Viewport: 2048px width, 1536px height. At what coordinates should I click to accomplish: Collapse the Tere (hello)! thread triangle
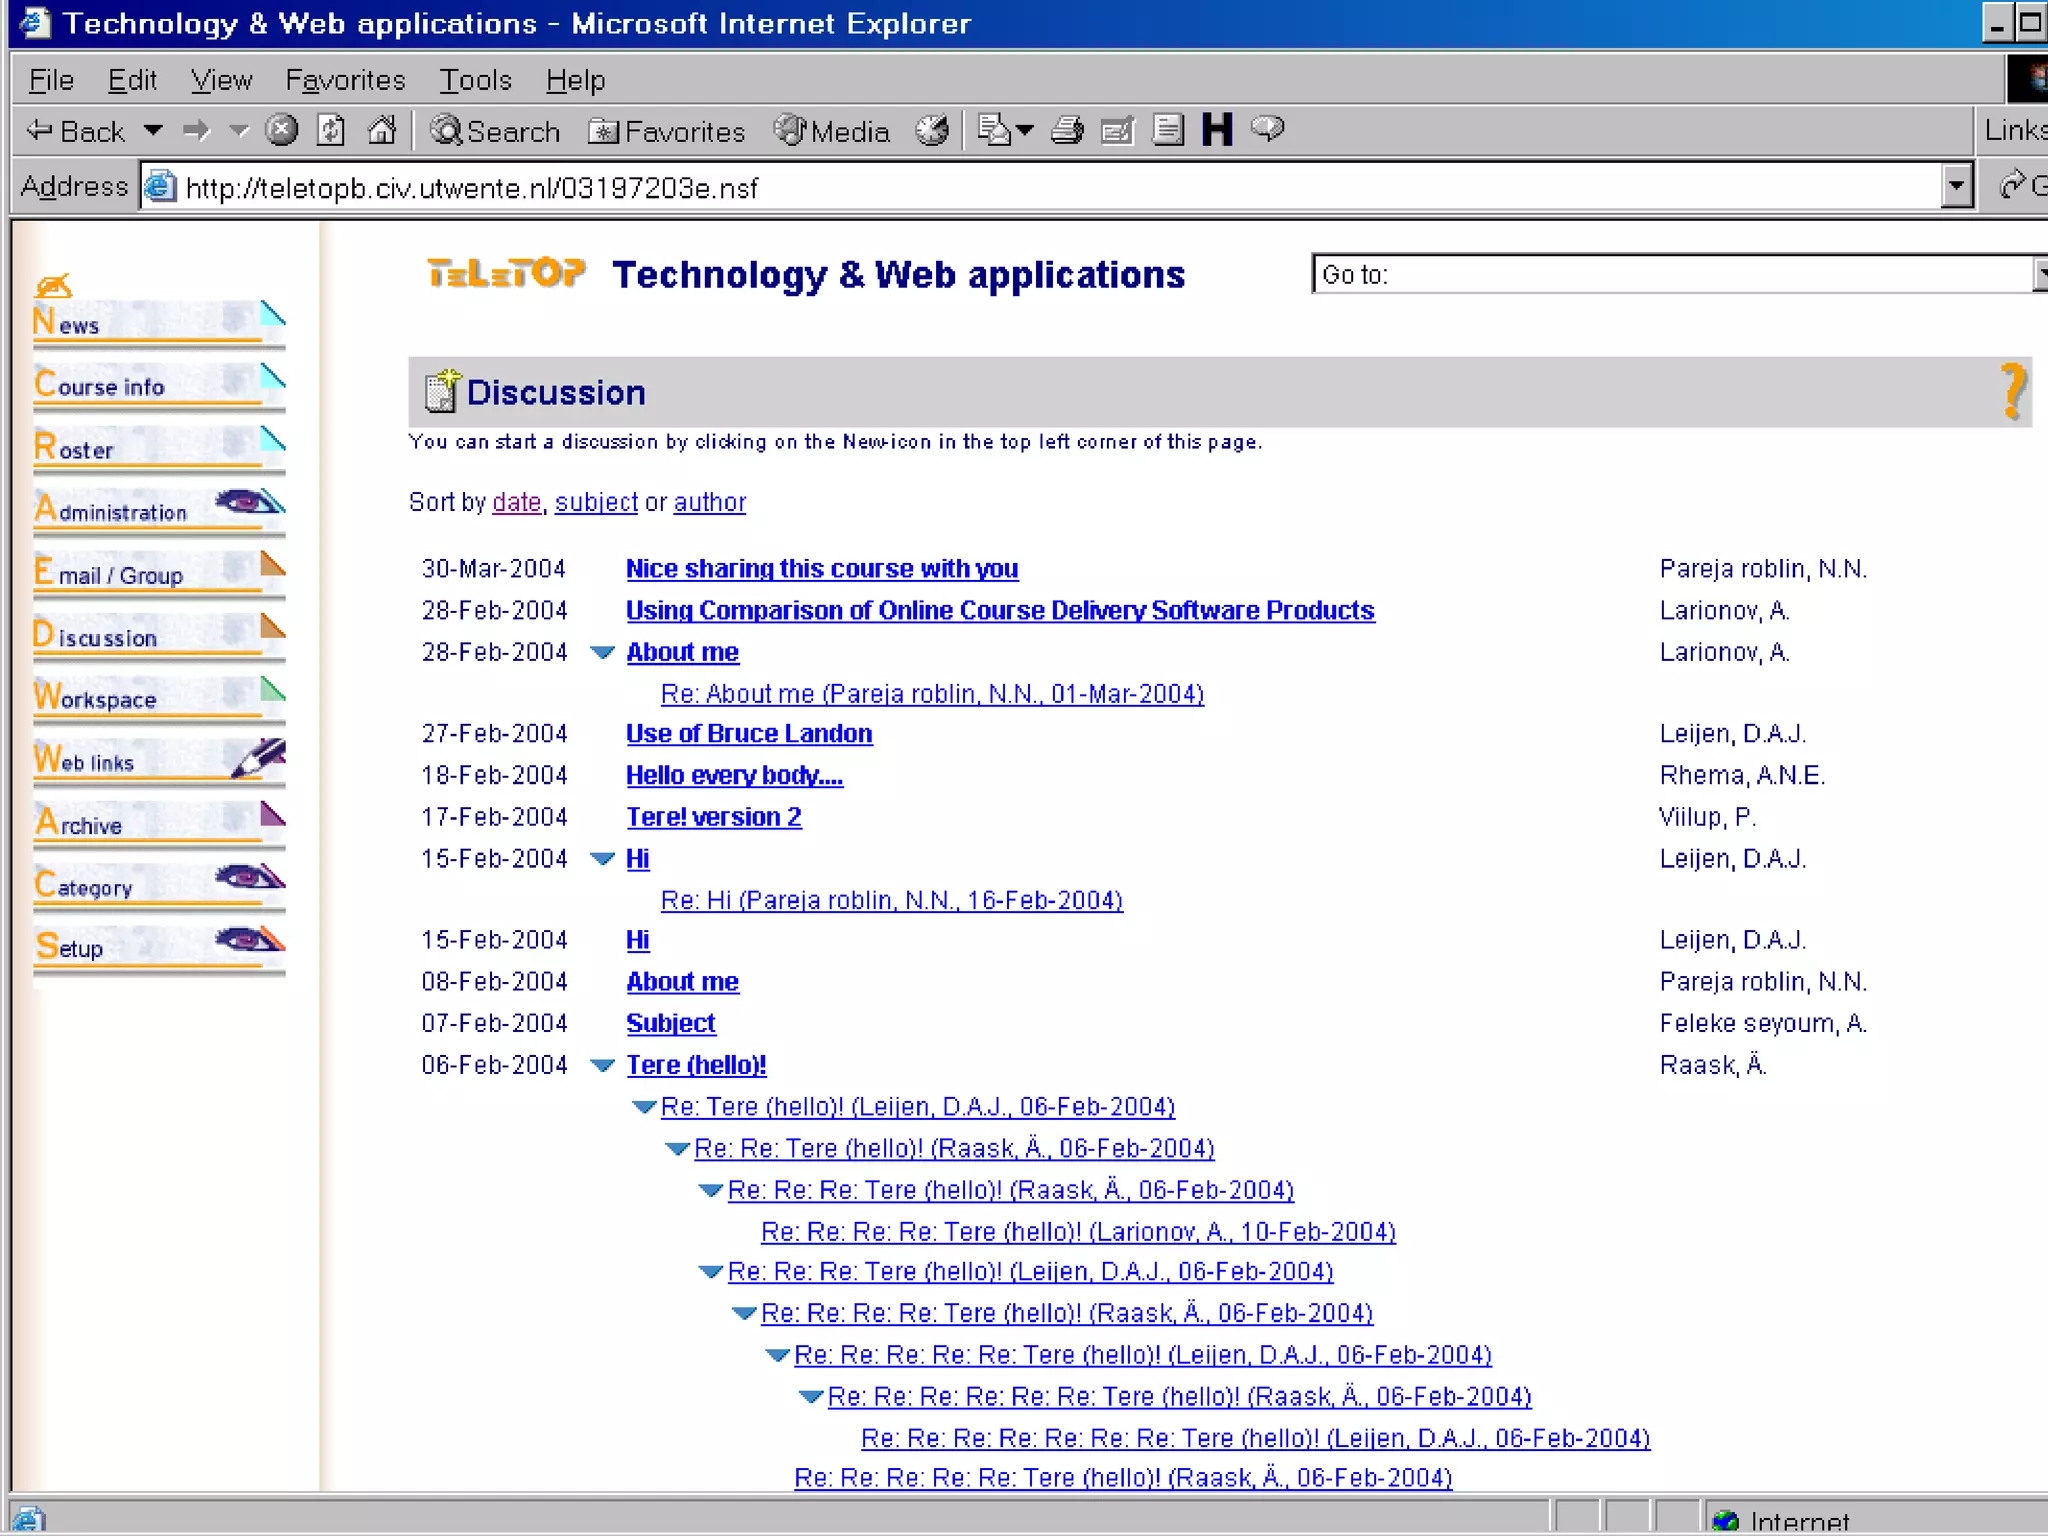pyautogui.click(x=602, y=1066)
